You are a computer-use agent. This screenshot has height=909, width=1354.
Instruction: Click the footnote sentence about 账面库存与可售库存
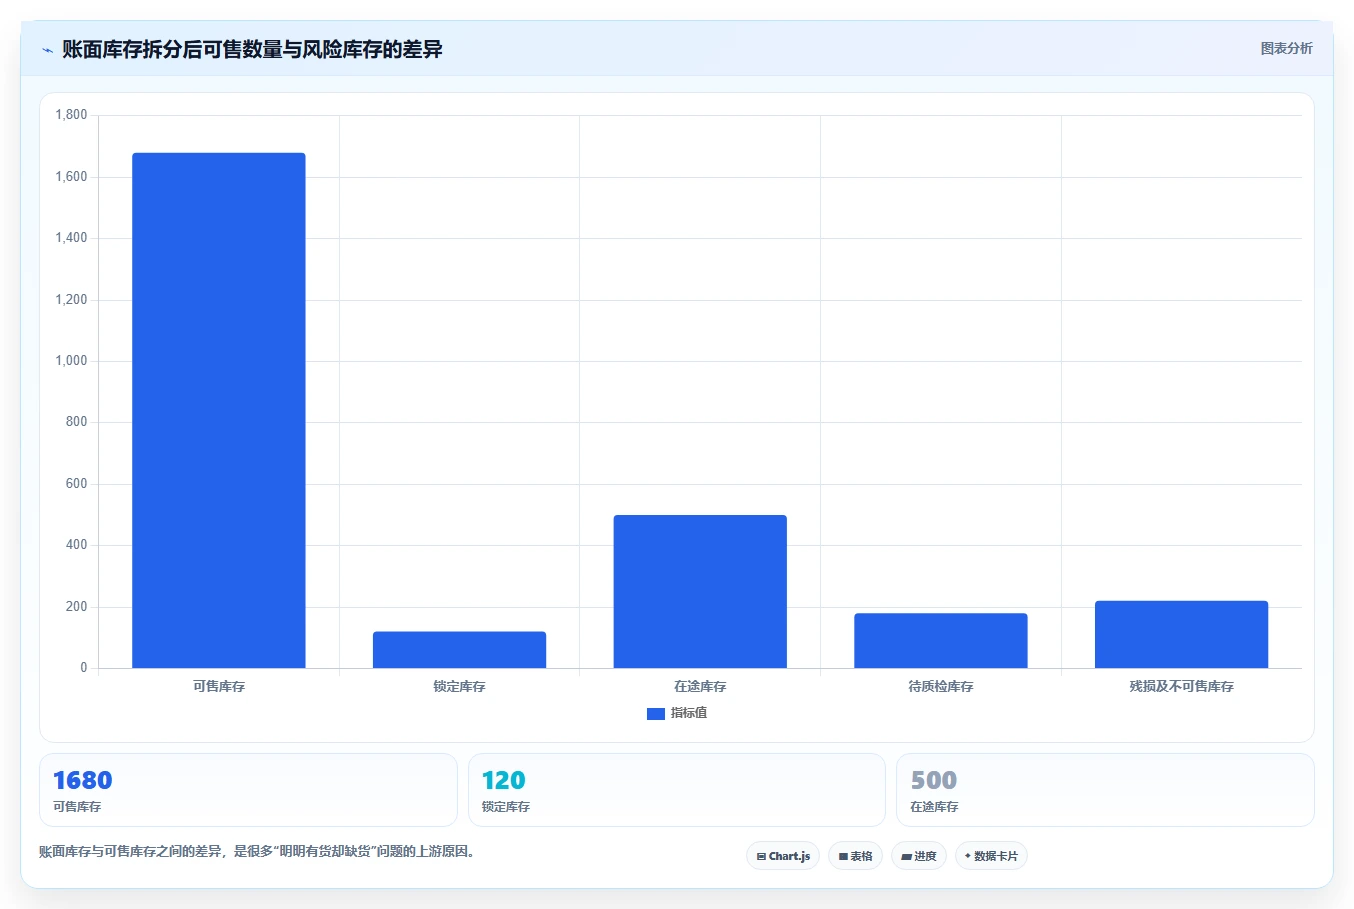pos(259,852)
